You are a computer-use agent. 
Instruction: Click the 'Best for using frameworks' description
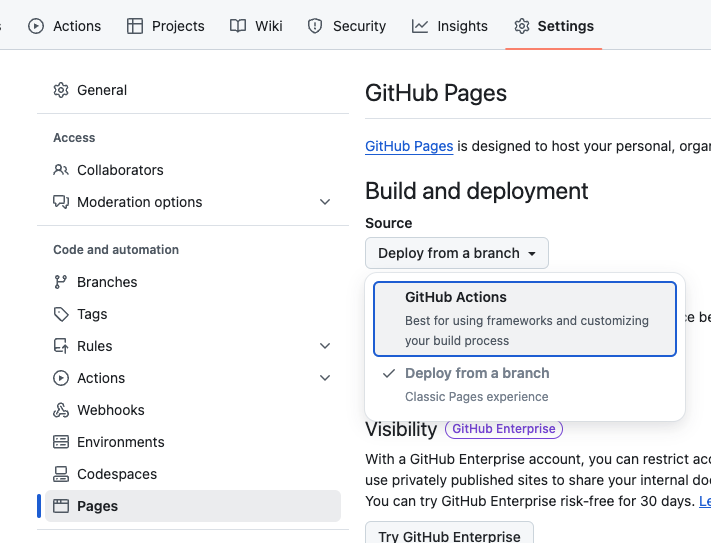point(527,331)
